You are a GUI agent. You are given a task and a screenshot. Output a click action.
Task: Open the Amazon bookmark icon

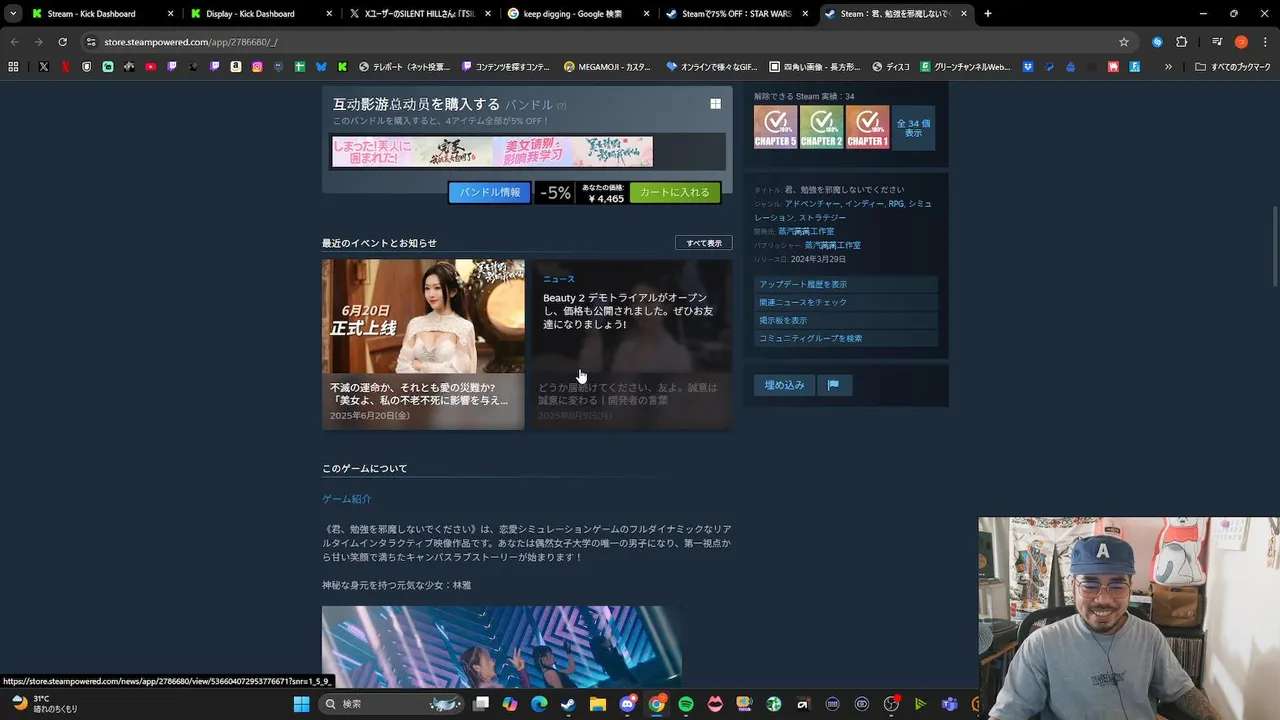point(236,67)
